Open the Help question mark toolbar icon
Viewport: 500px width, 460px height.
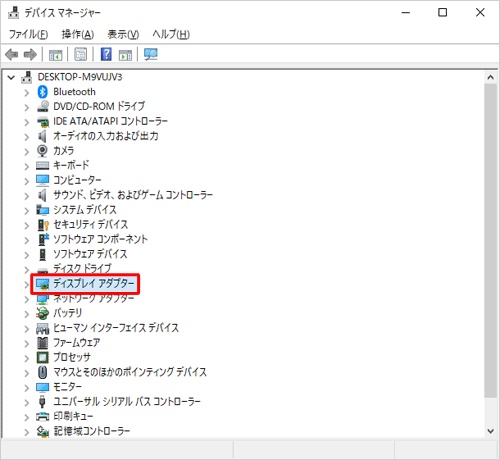click(106, 54)
